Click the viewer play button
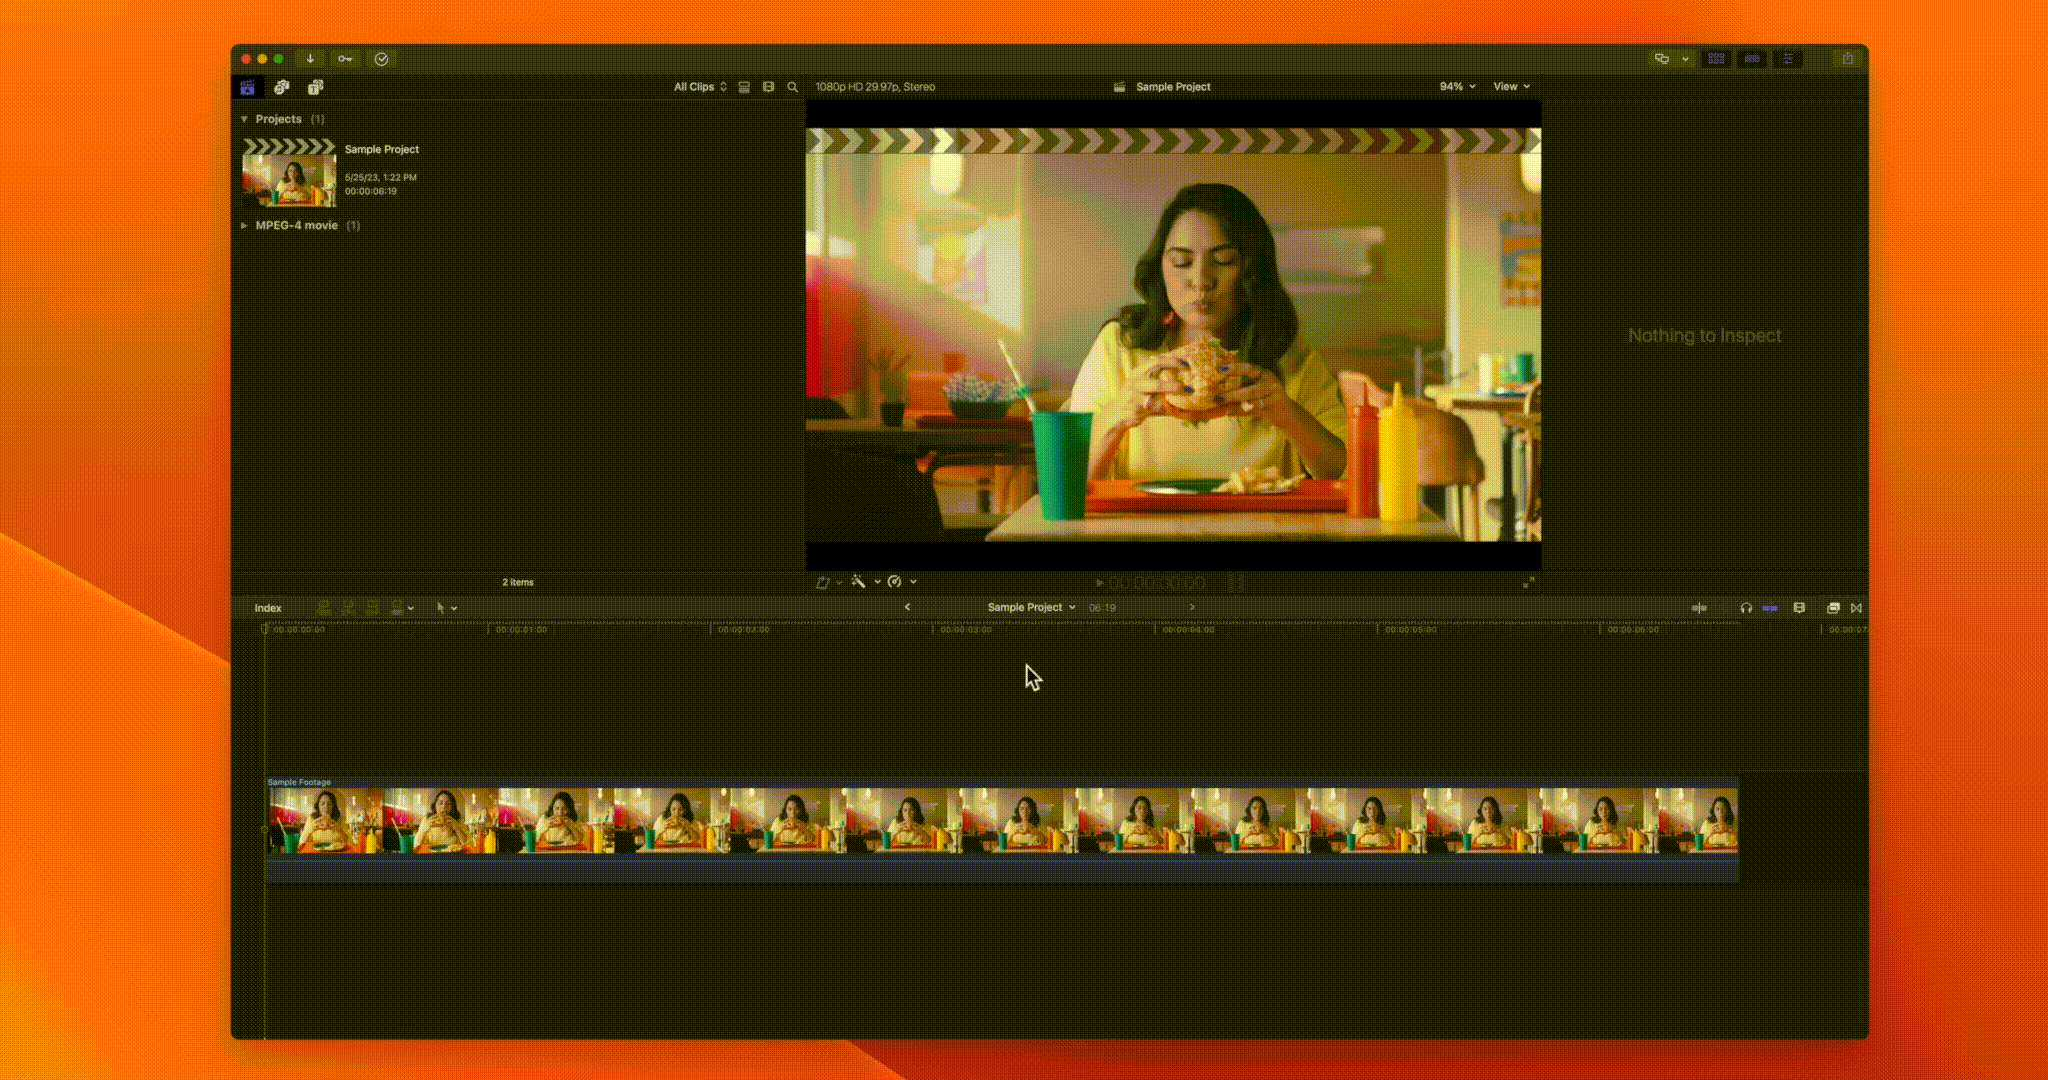This screenshot has height=1080, width=2048. [1099, 583]
